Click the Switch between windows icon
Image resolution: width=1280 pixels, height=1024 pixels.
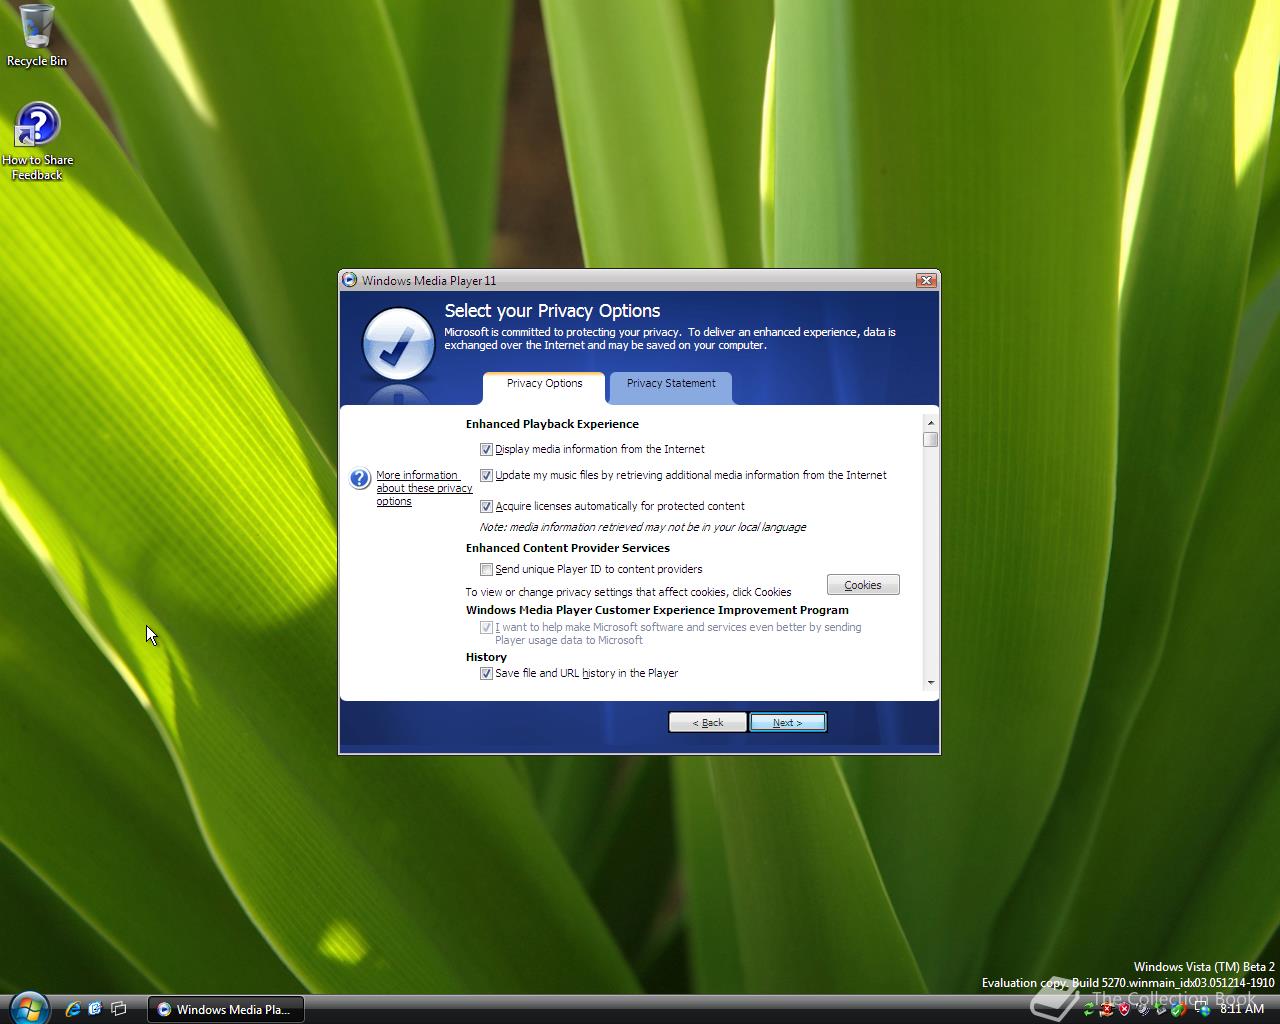[118, 1009]
